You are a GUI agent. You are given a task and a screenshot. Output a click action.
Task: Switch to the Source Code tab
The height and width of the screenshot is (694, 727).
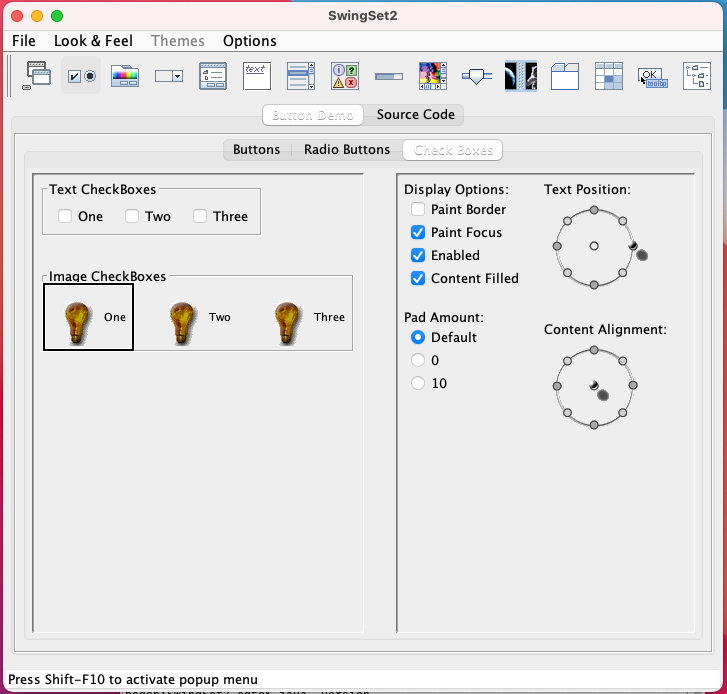tap(415, 115)
